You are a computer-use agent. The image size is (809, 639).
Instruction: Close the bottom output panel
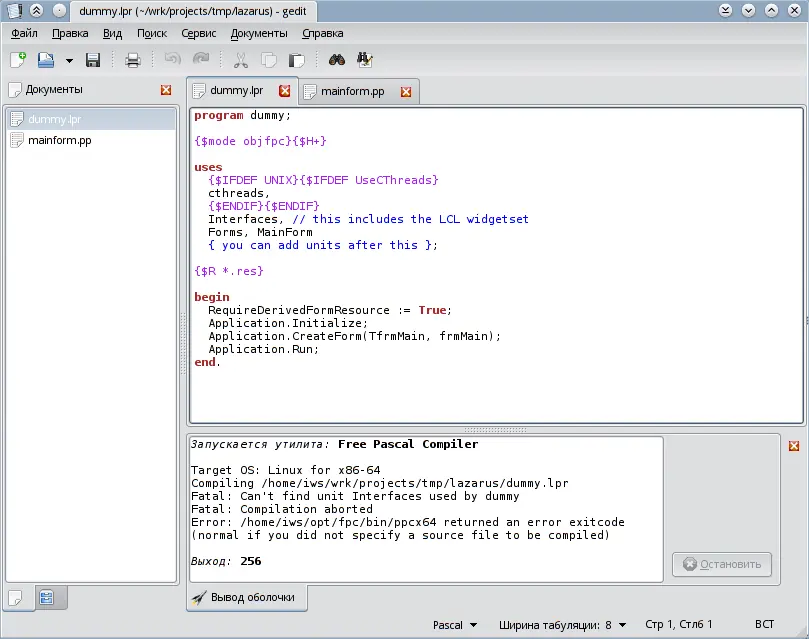pos(794,446)
